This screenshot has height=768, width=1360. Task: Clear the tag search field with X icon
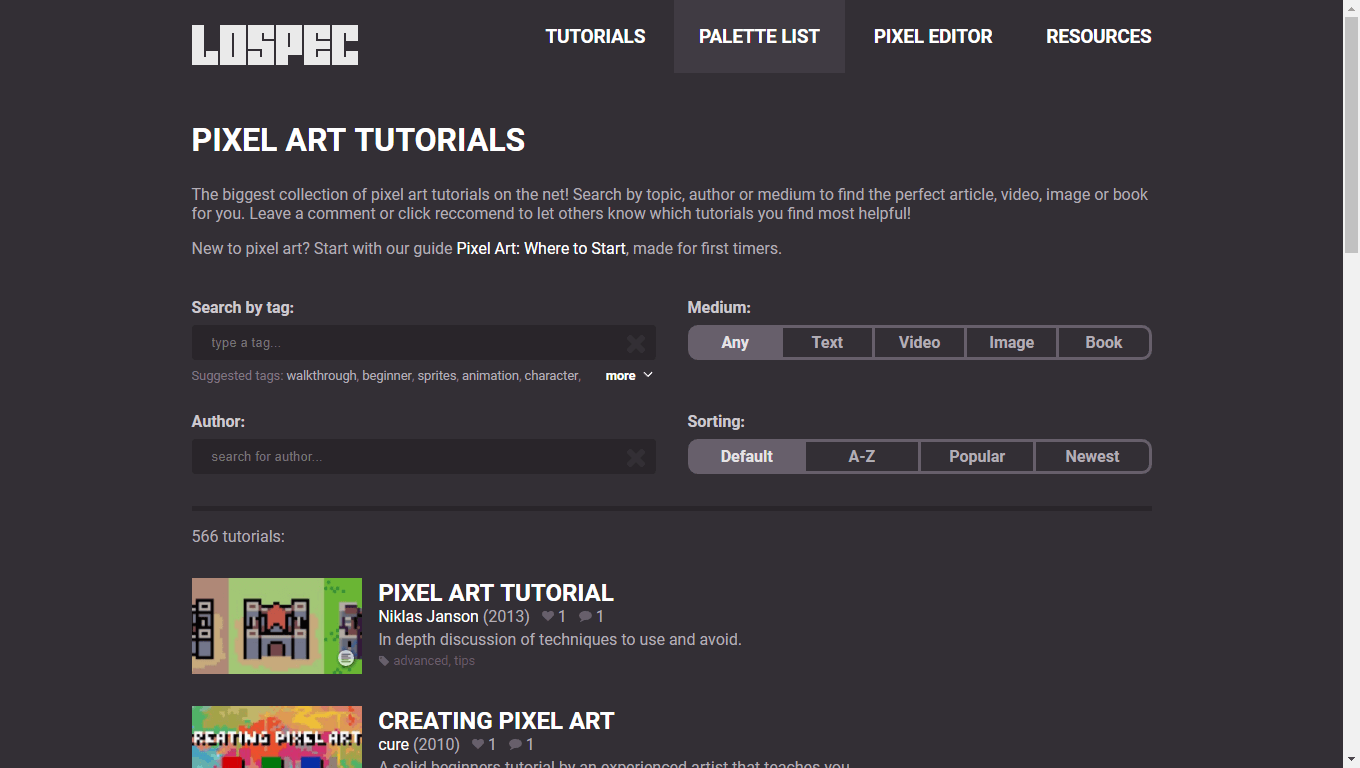click(x=635, y=344)
